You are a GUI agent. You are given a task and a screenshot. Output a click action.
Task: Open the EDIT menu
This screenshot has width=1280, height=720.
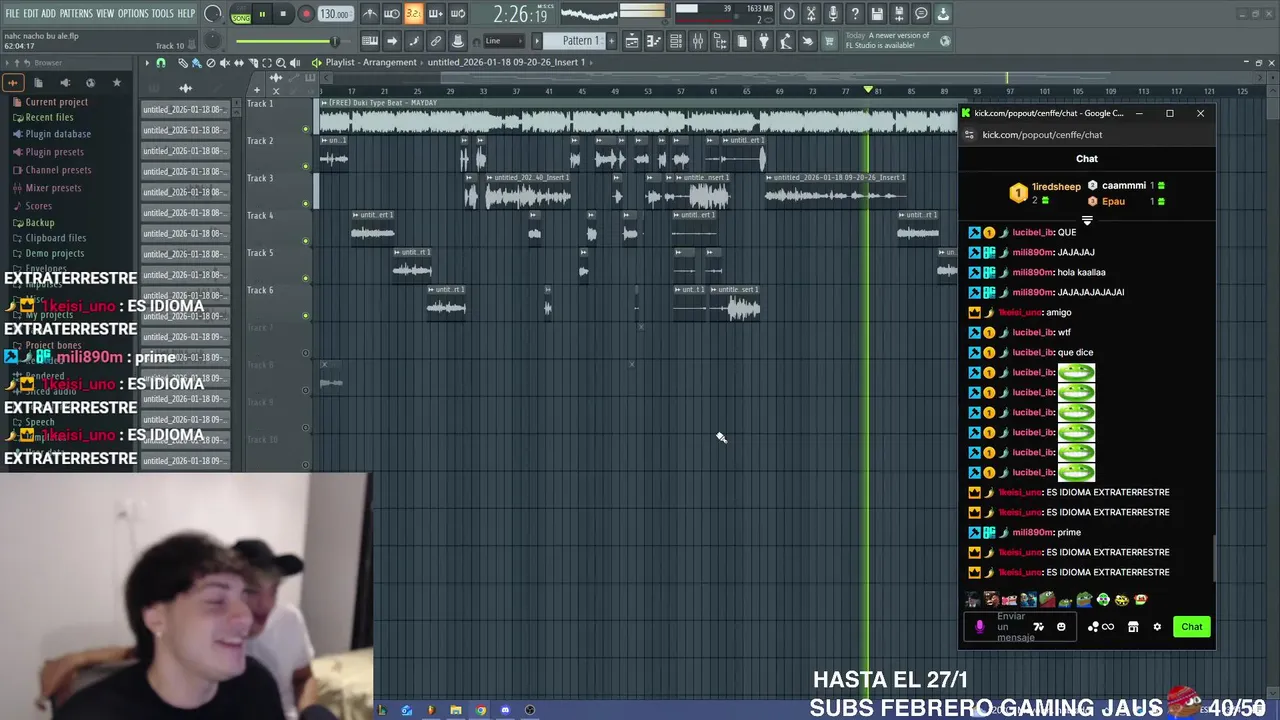pyautogui.click(x=31, y=14)
